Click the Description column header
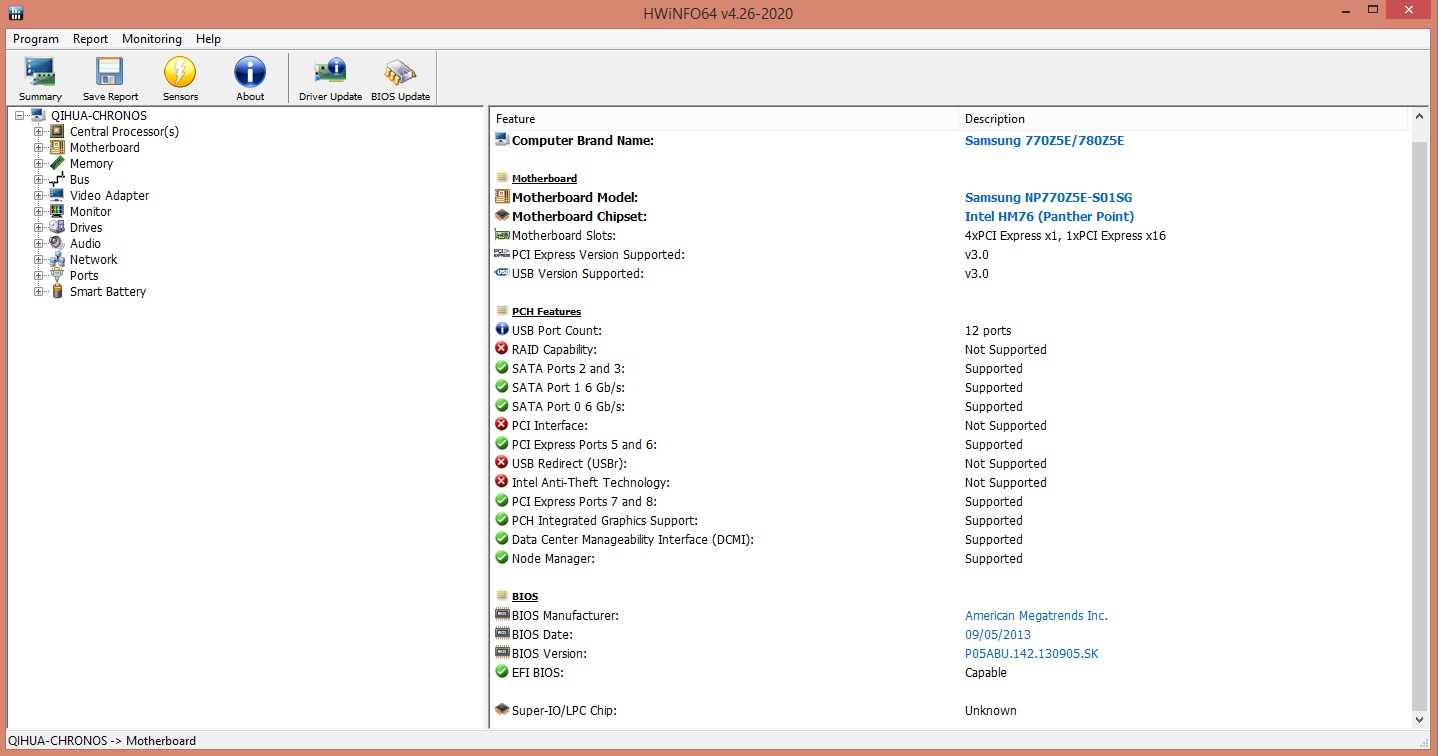 pyautogui.click(x=1183, y=119)
